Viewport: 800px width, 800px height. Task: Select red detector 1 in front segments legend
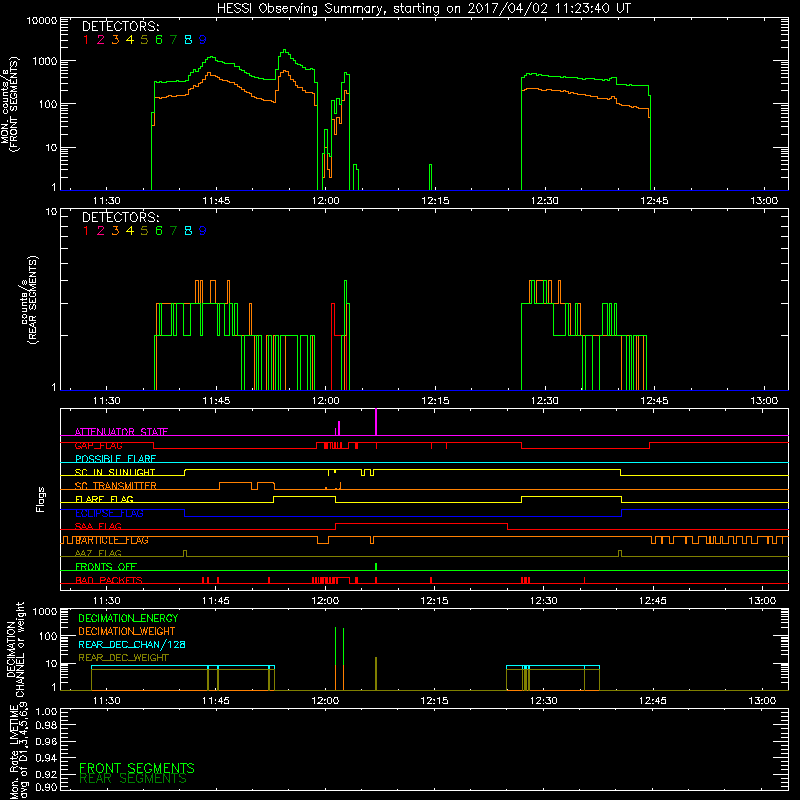(x=86, y=40)
